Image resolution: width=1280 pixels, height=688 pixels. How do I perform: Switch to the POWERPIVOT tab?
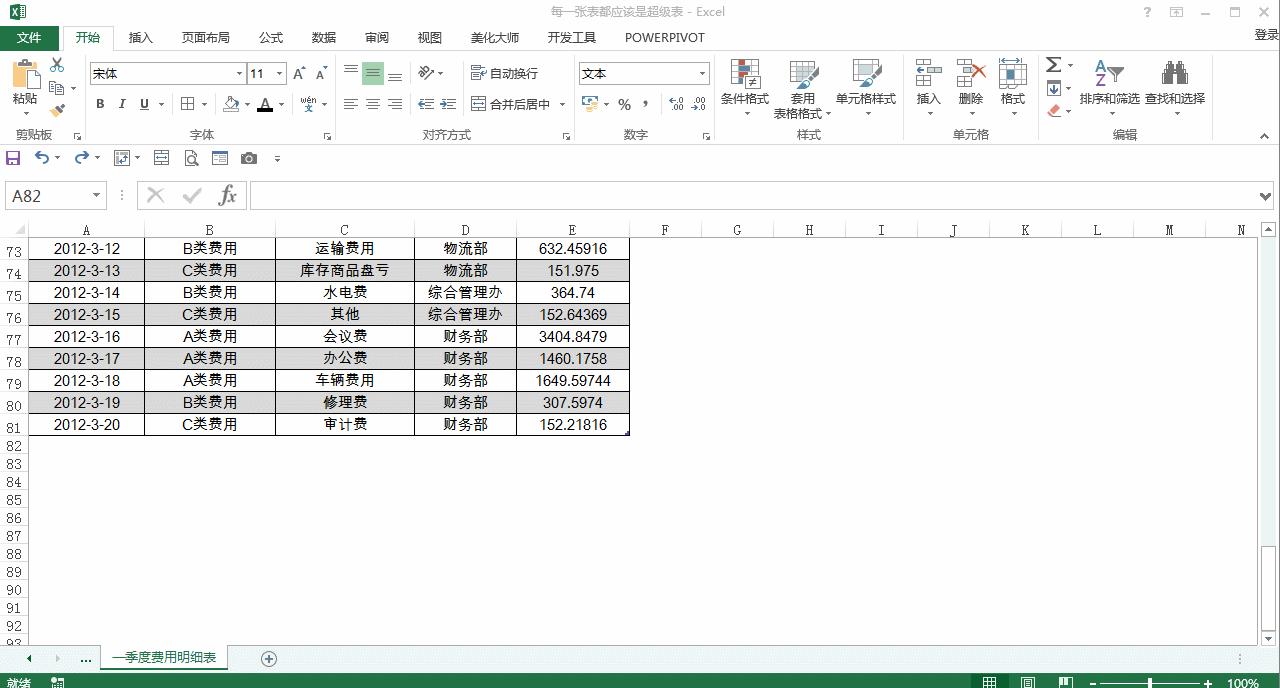pyautogui.click(x=665, y=37)
